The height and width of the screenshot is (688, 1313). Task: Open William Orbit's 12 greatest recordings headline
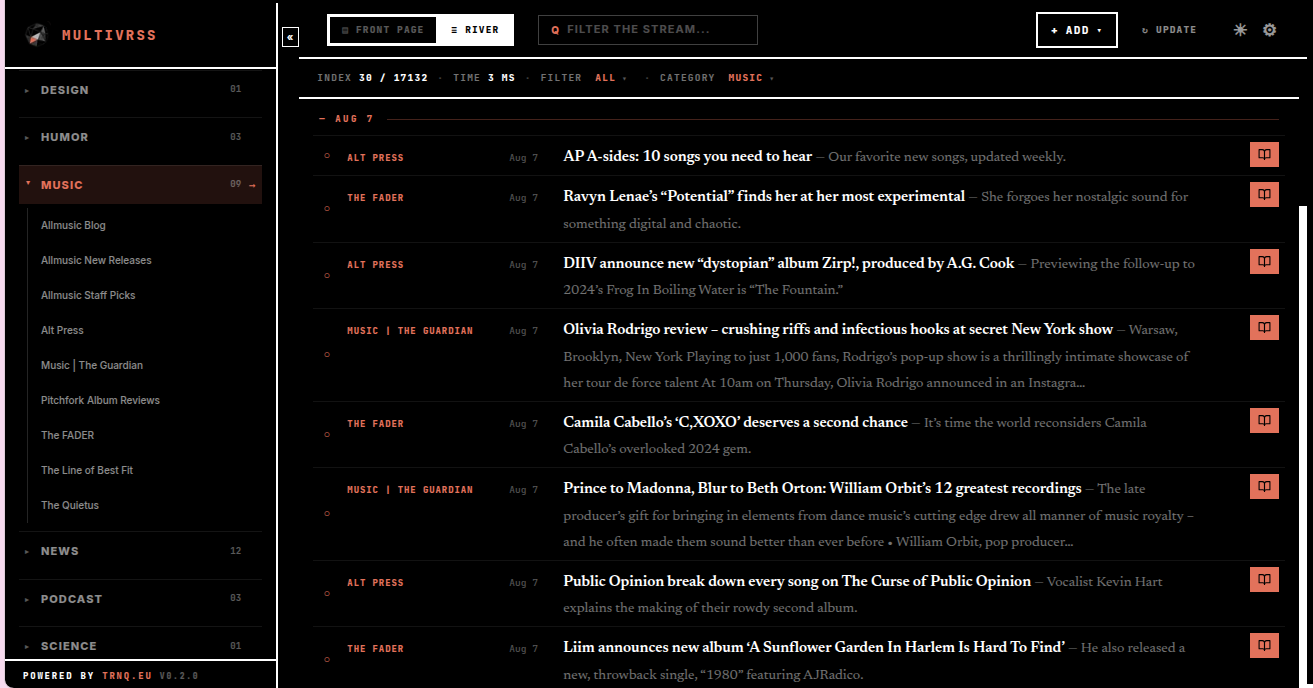coord(822,488)
